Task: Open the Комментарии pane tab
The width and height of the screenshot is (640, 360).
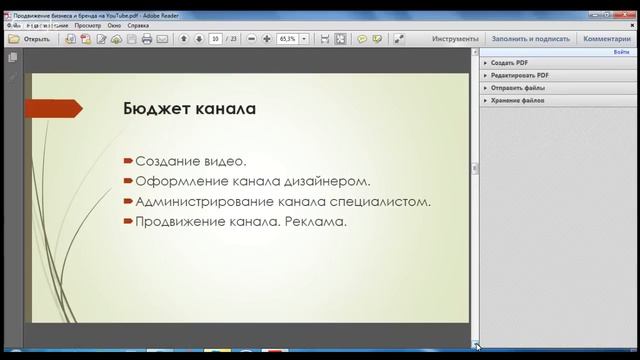Action: [607, 39]
